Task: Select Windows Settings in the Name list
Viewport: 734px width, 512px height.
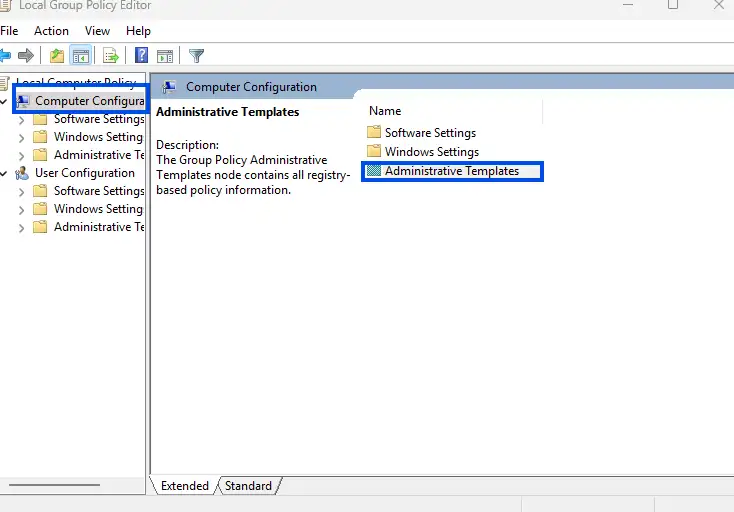Action: click(432, 152)
